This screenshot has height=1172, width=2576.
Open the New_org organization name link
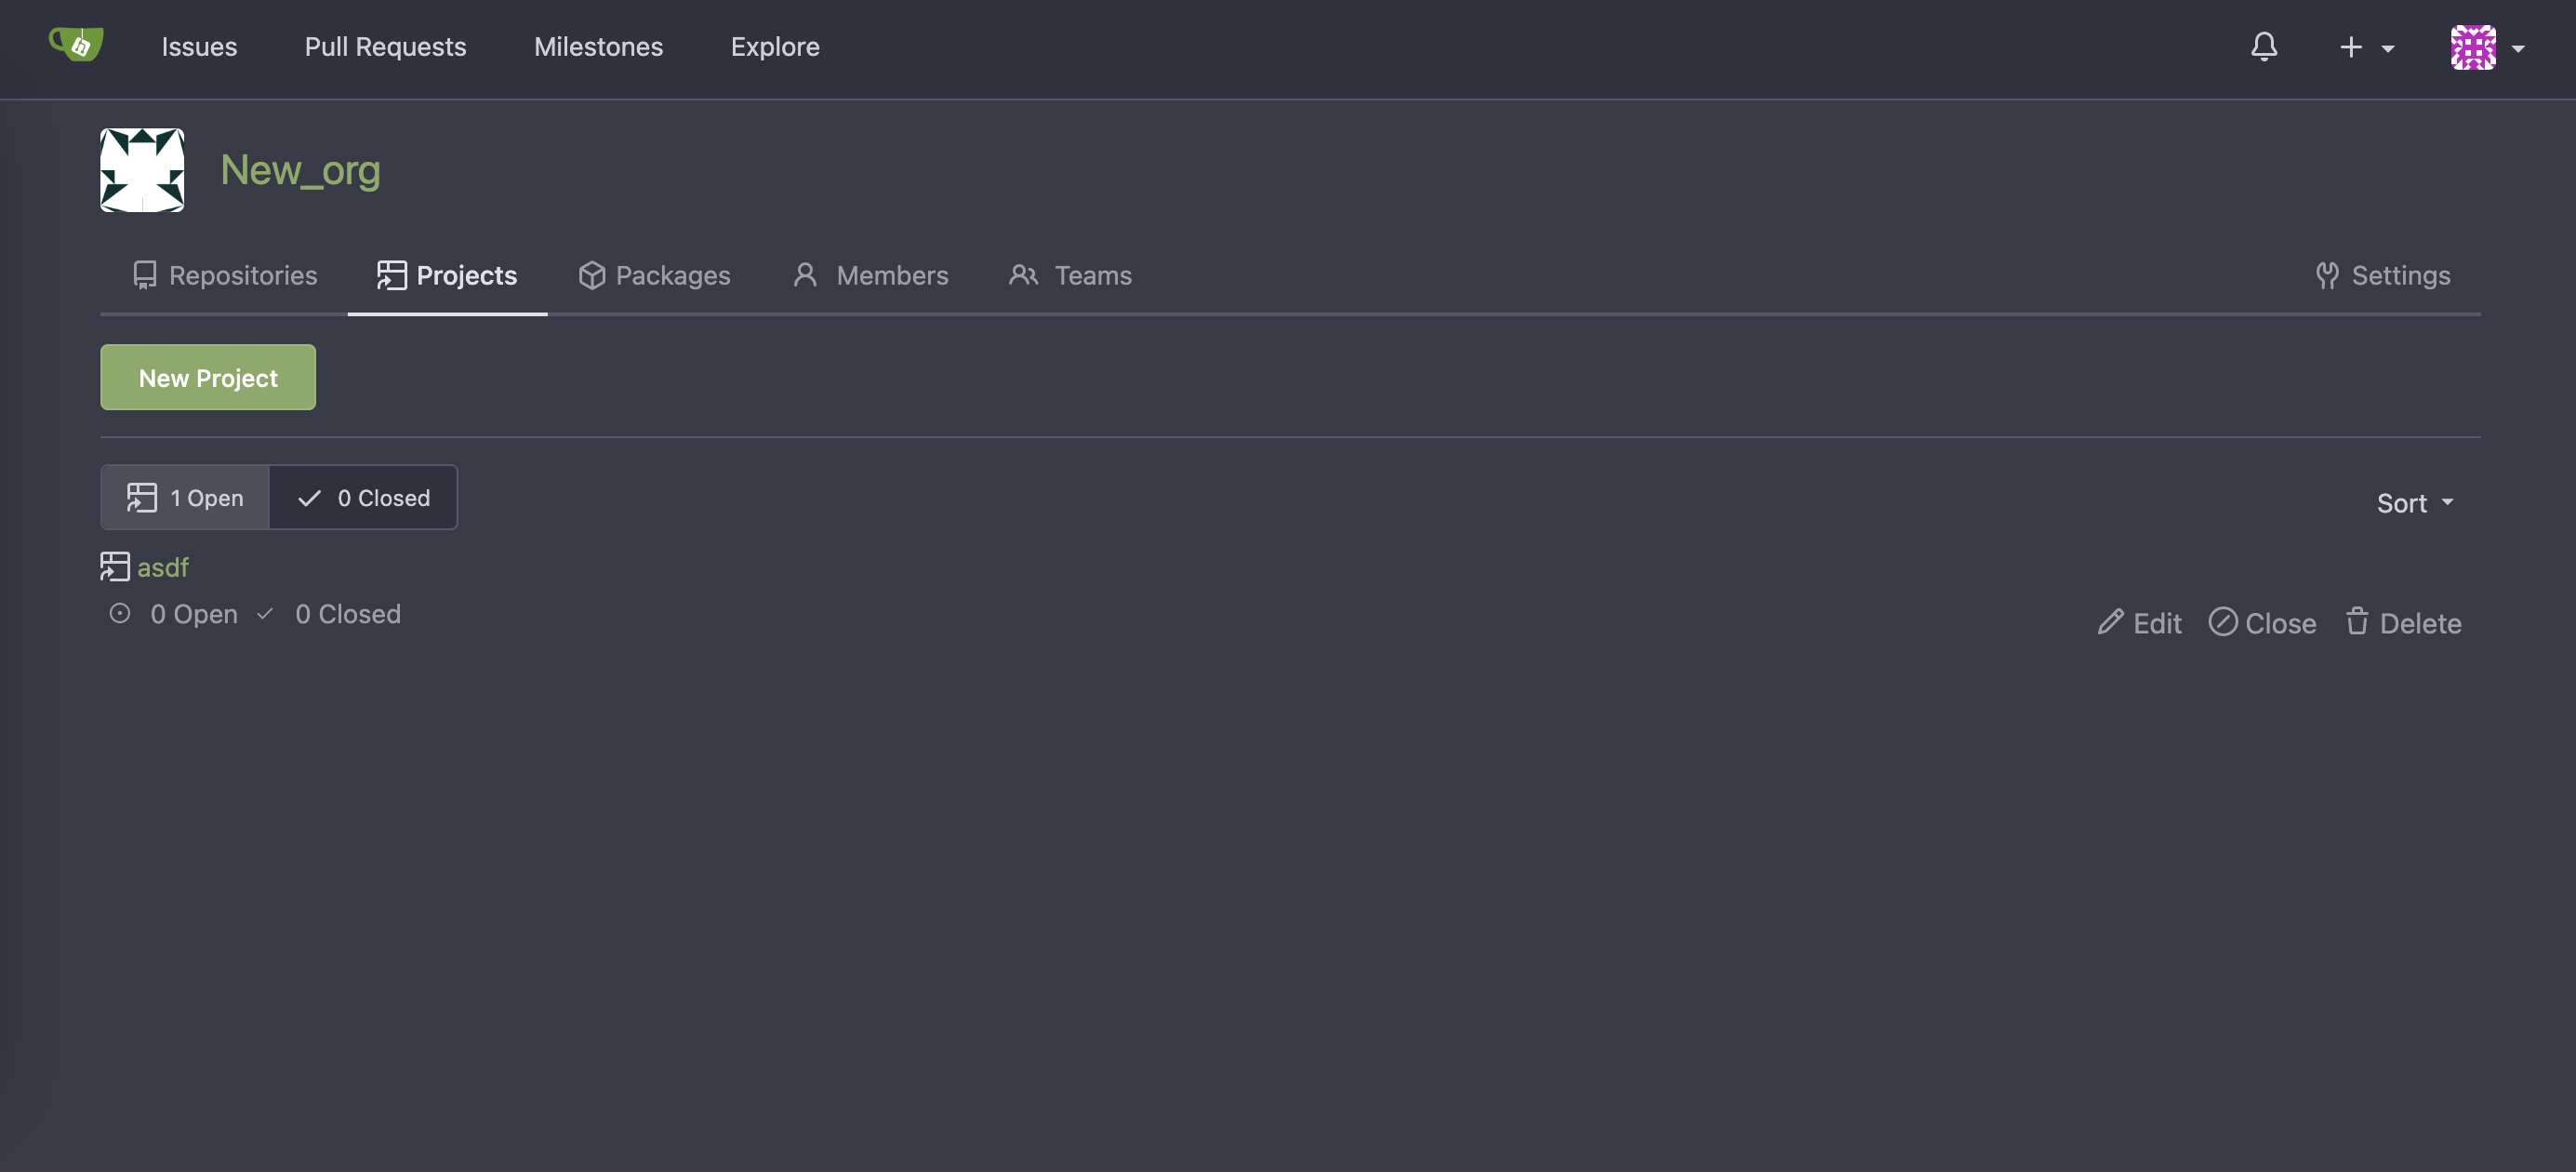pos(300,170)
